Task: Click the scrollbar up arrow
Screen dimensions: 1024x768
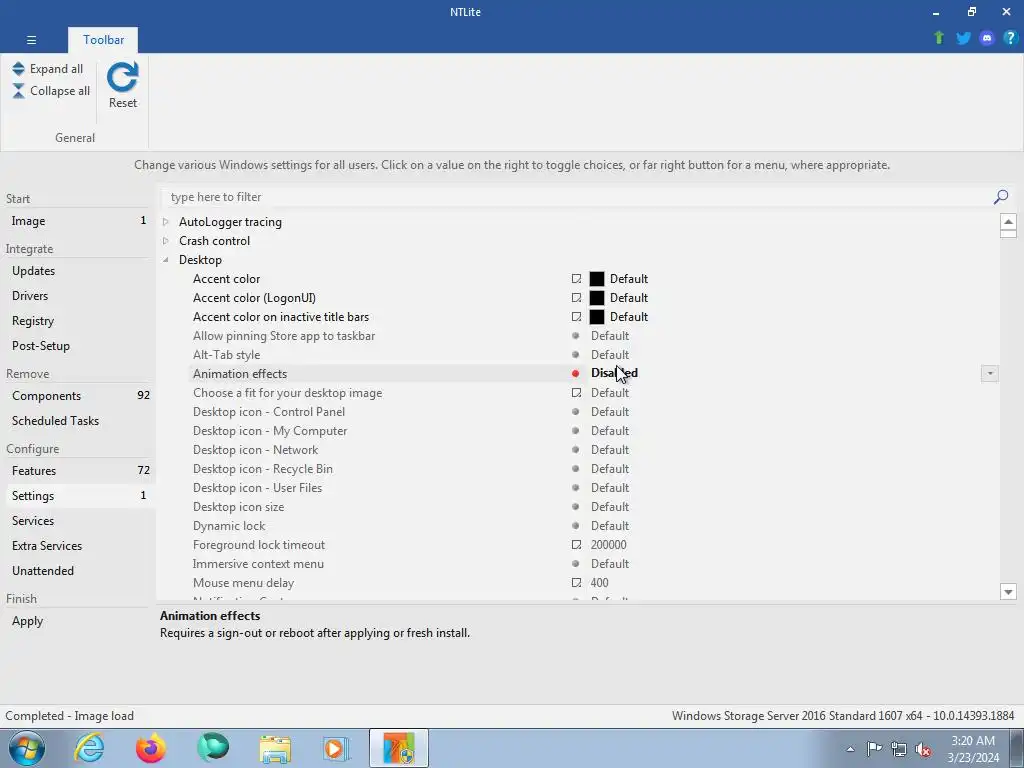Action: pyautogui.click(x=1008, y=222)
